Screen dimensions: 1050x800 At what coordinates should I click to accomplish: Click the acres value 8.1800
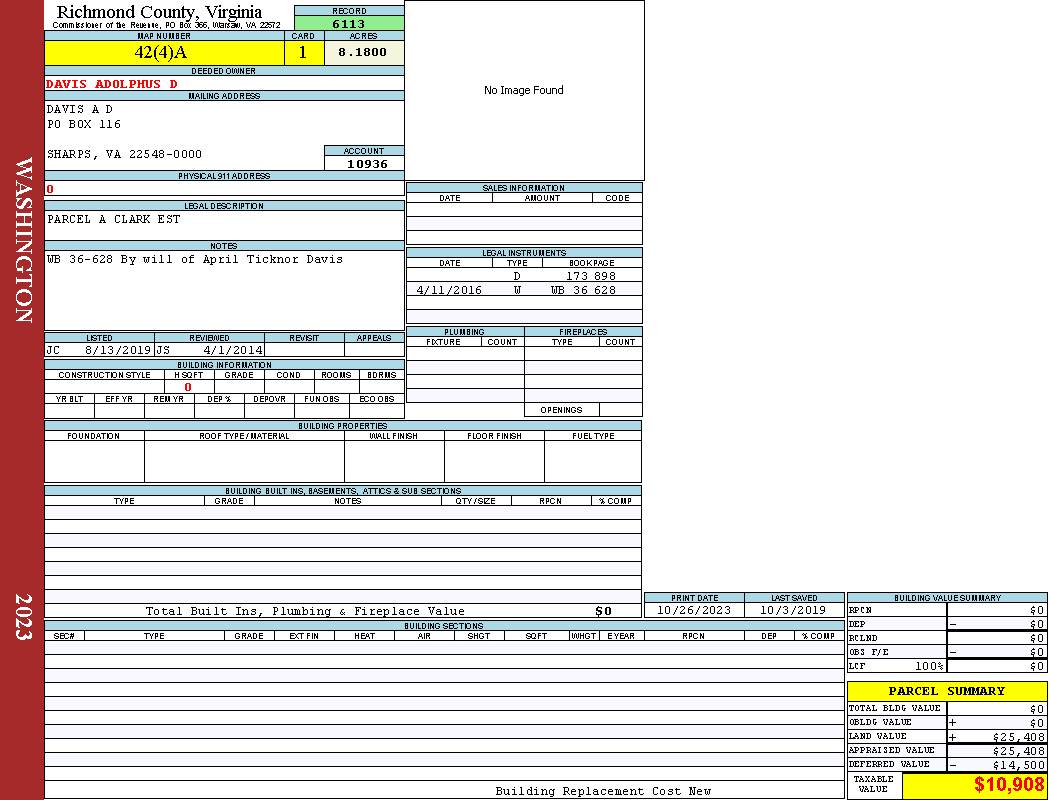click(x=364, y=52)
